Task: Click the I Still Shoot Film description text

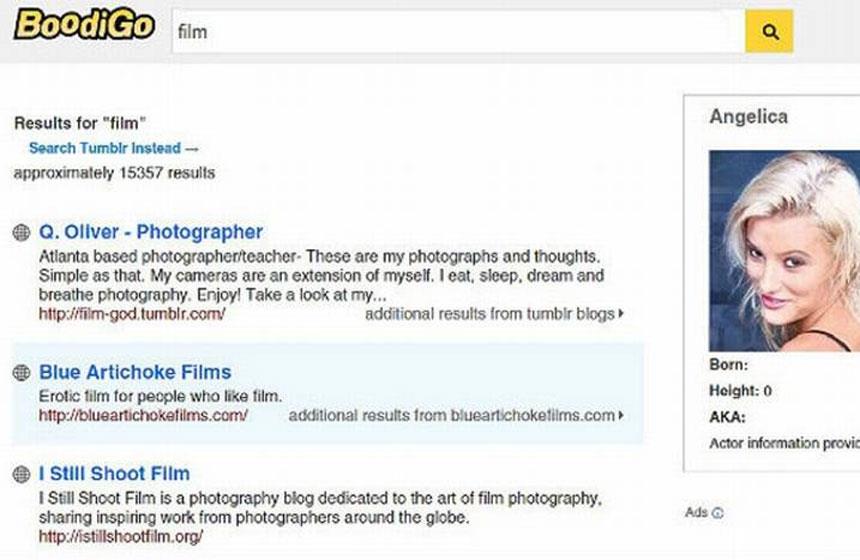Action: click(x=320, y=508)
